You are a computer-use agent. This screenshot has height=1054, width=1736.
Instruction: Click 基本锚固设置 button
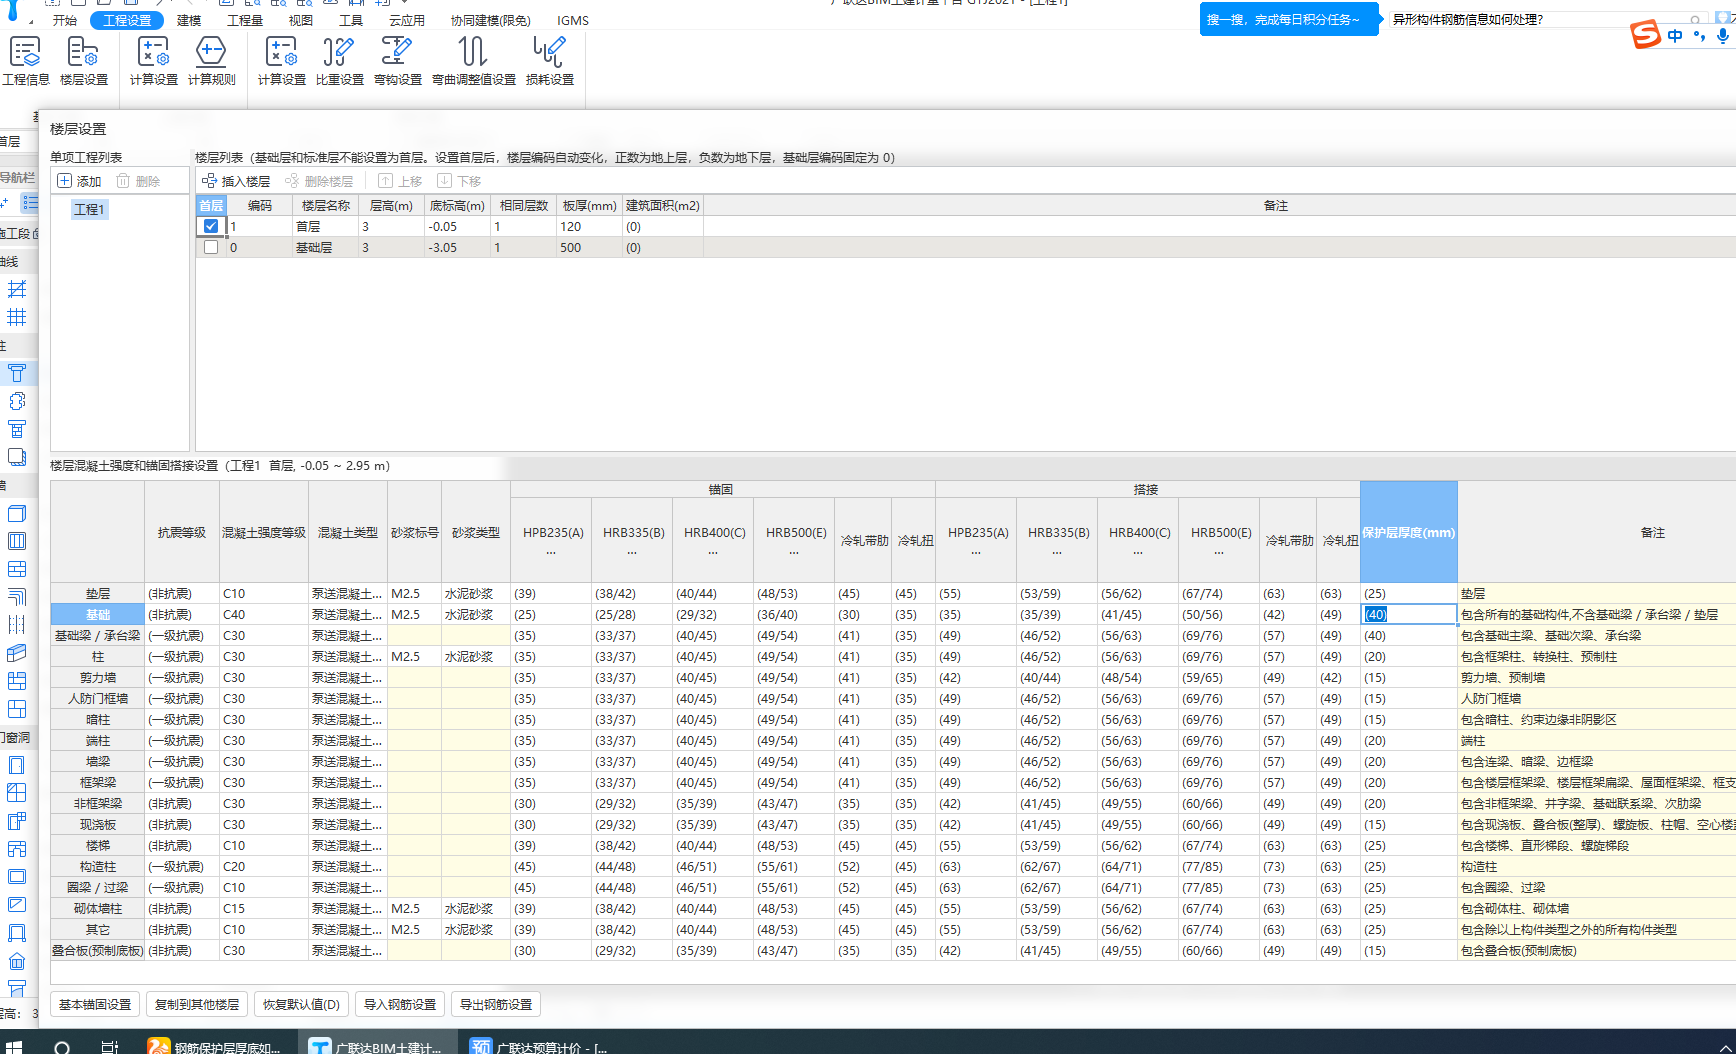coord(95,1004)
